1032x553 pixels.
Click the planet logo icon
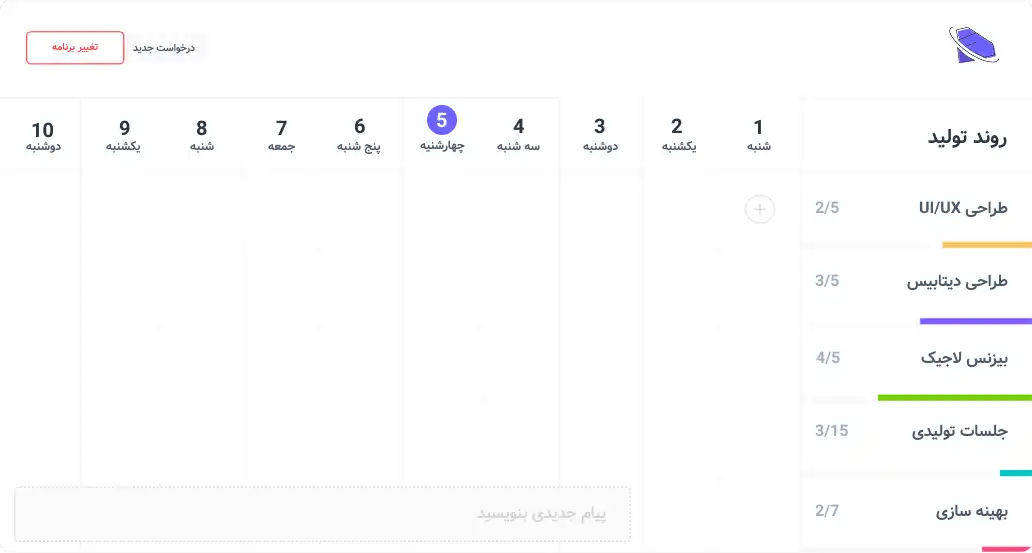[x=973, y=46]
